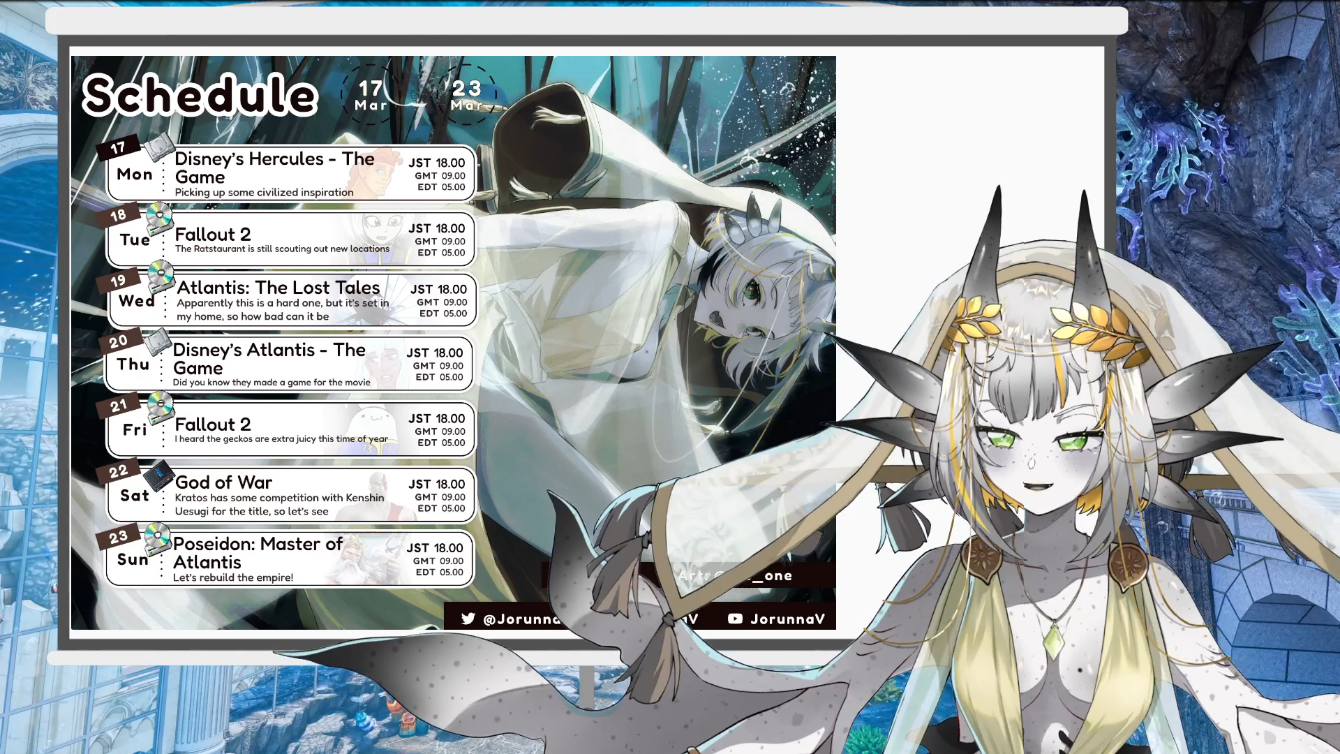Click the "God of War" title
Screen dimensions: 1340x754
[x=223, y=482]
